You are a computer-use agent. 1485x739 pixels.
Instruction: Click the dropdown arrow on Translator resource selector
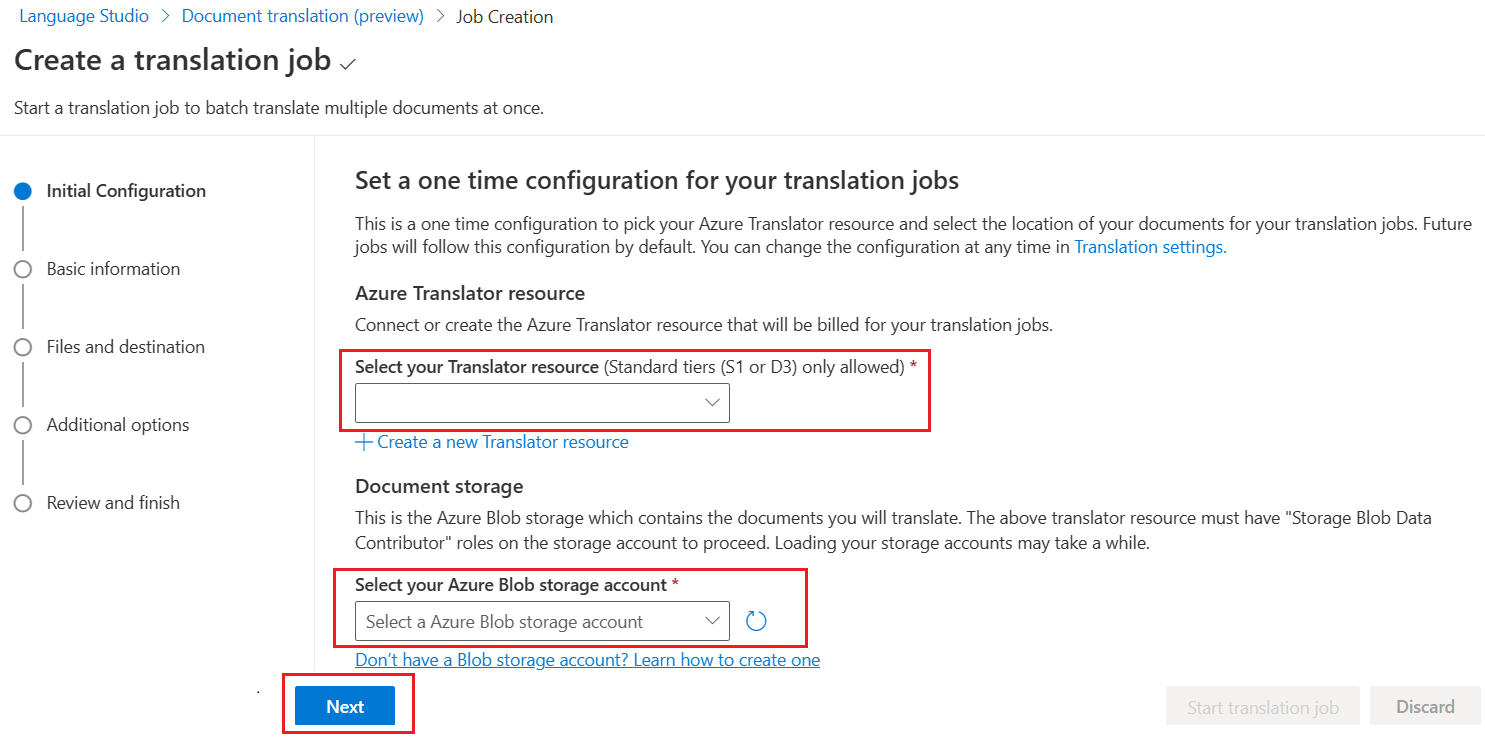click(x=711, y=402)
